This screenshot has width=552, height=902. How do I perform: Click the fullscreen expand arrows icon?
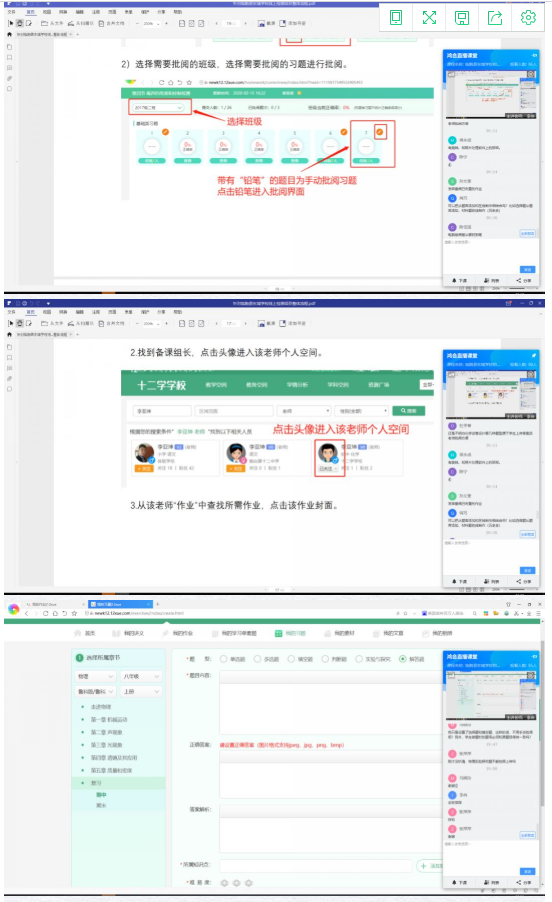tap(429, 17)
